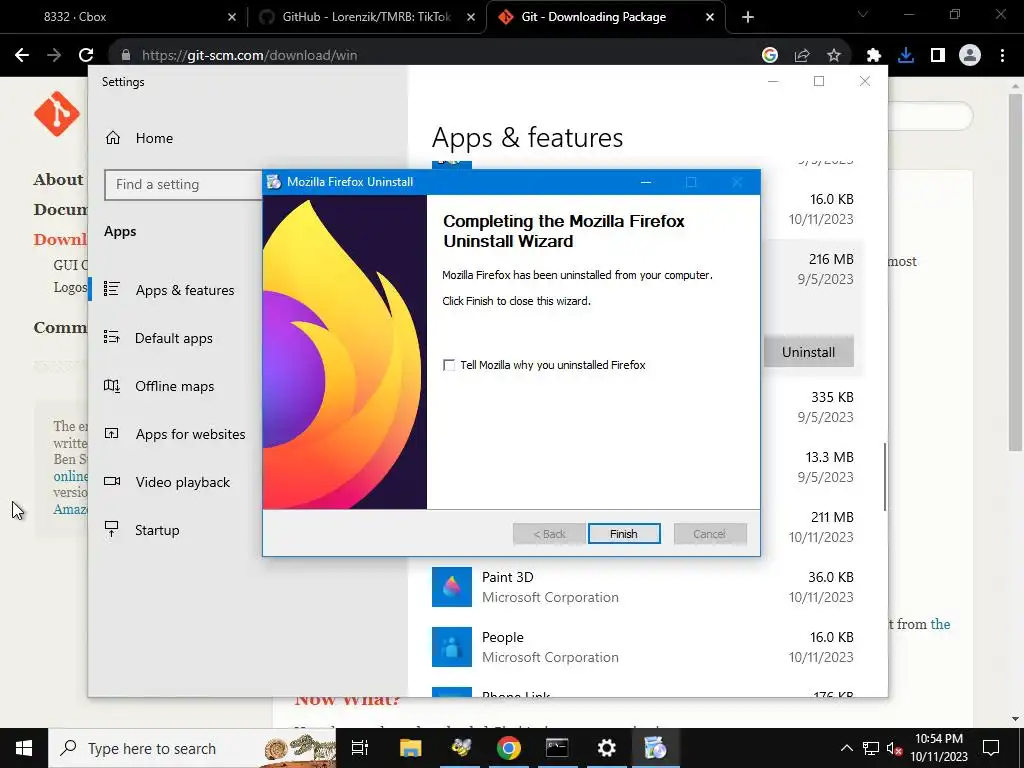1024x768 pixels.
Task: Open the tab search dropdown arrow
Action: click(x=863, y=14)
